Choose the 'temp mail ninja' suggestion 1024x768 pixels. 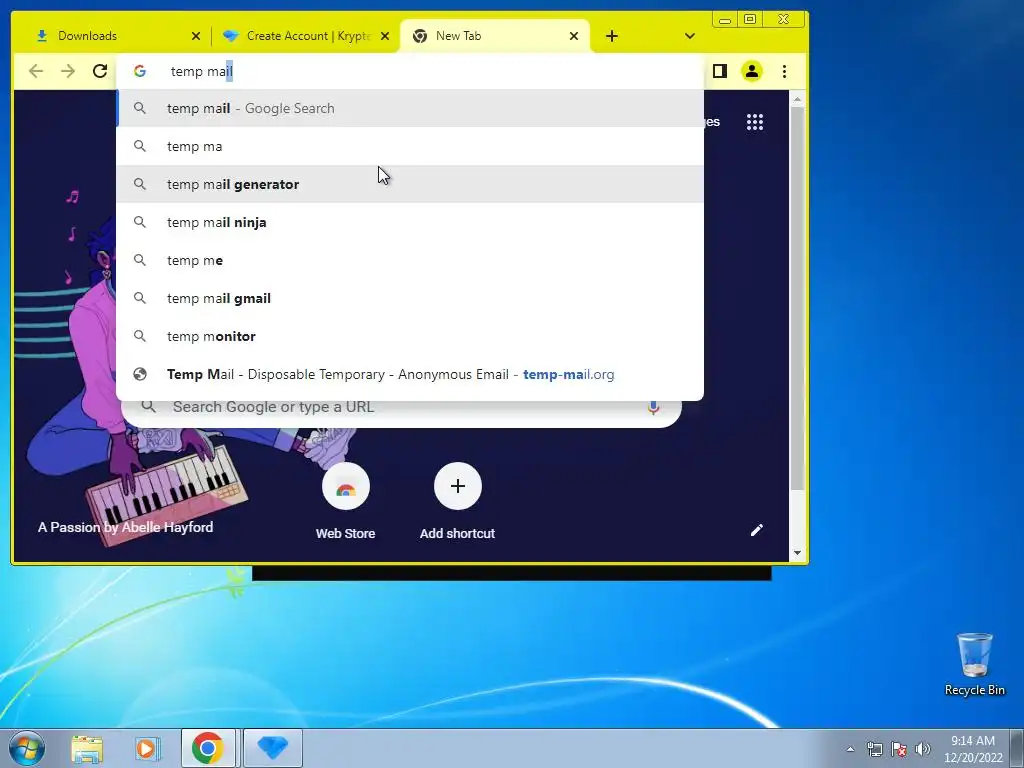point(410,222)
